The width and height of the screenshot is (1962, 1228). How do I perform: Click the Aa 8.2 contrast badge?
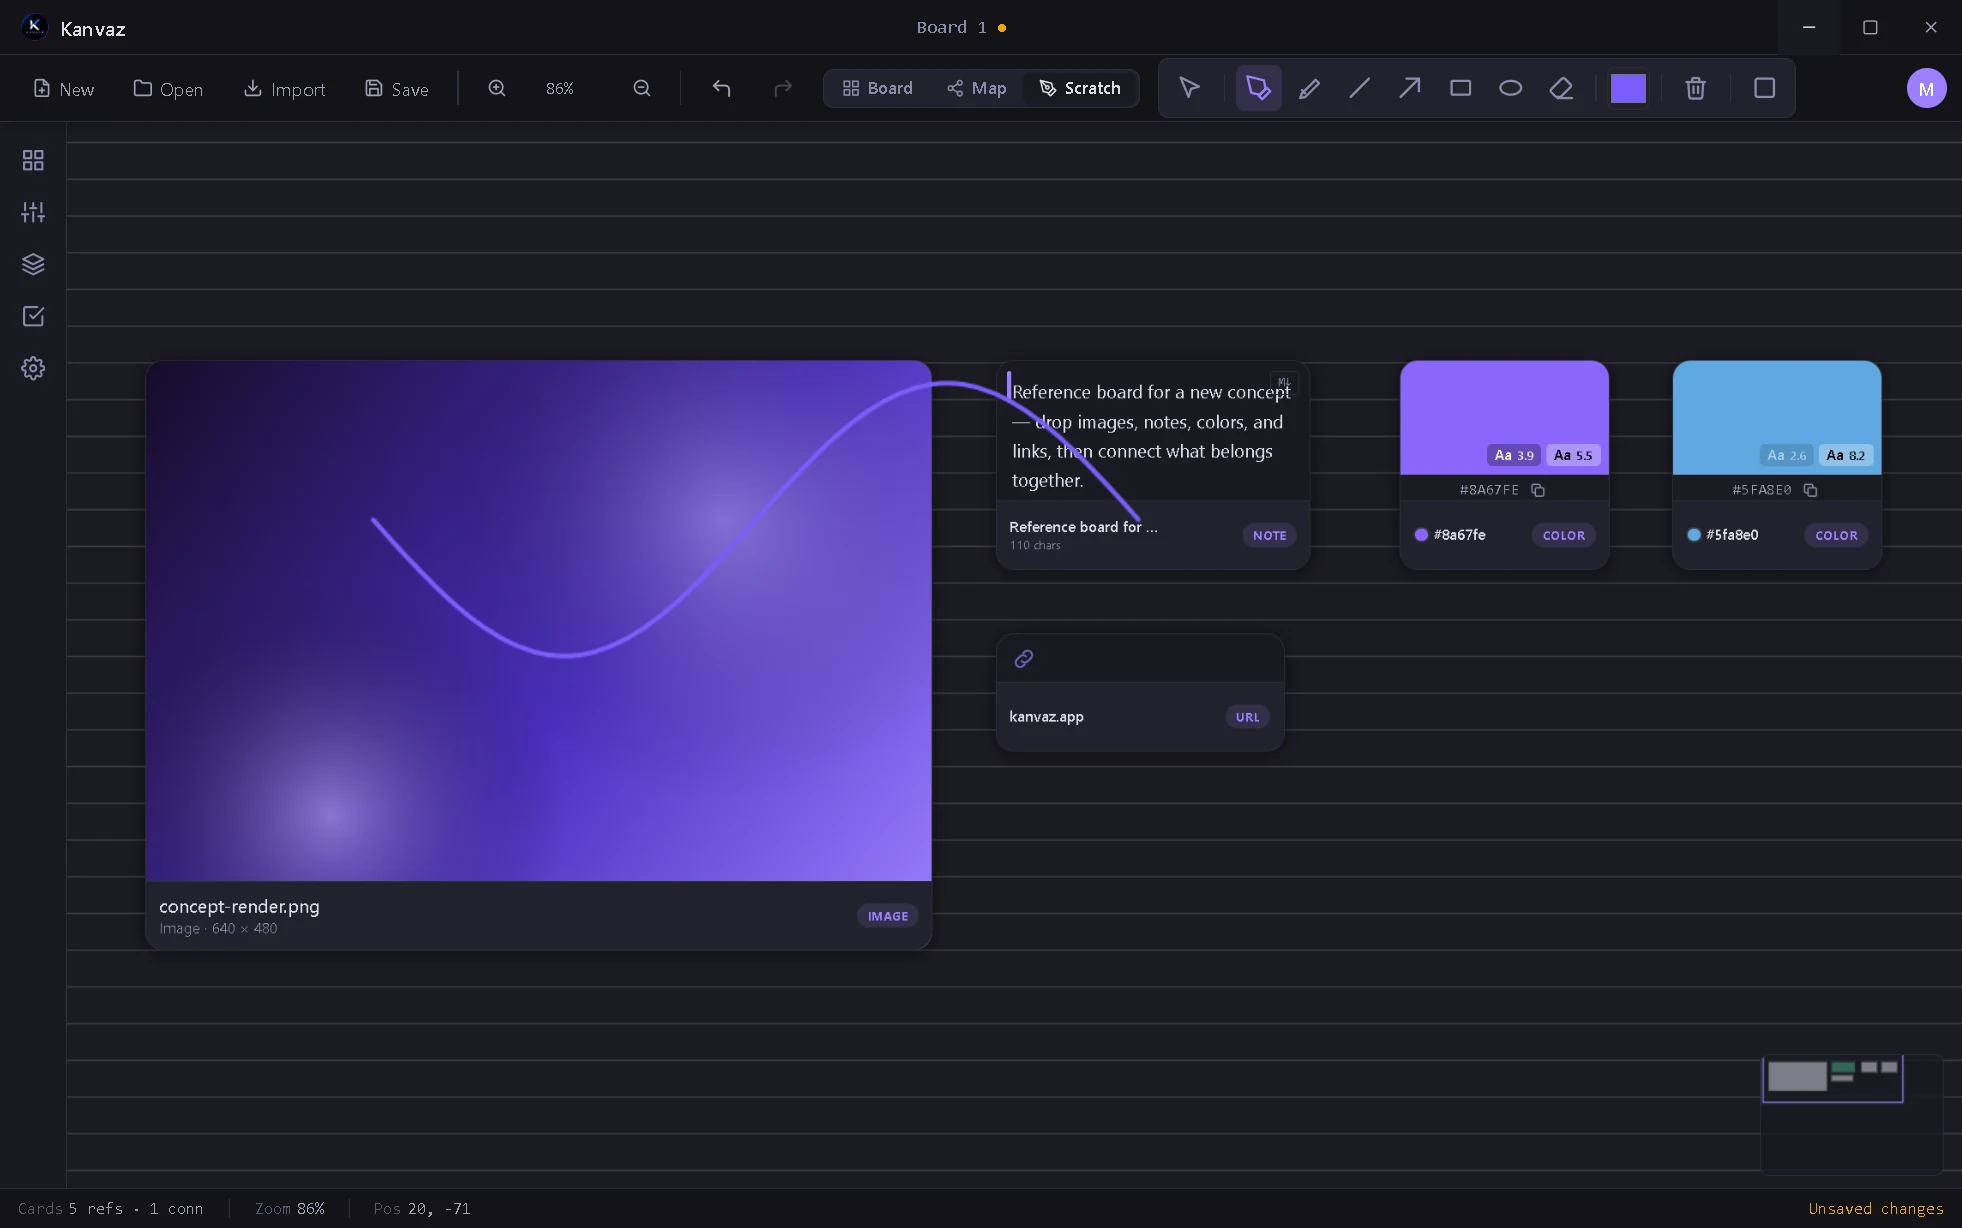1845,455
